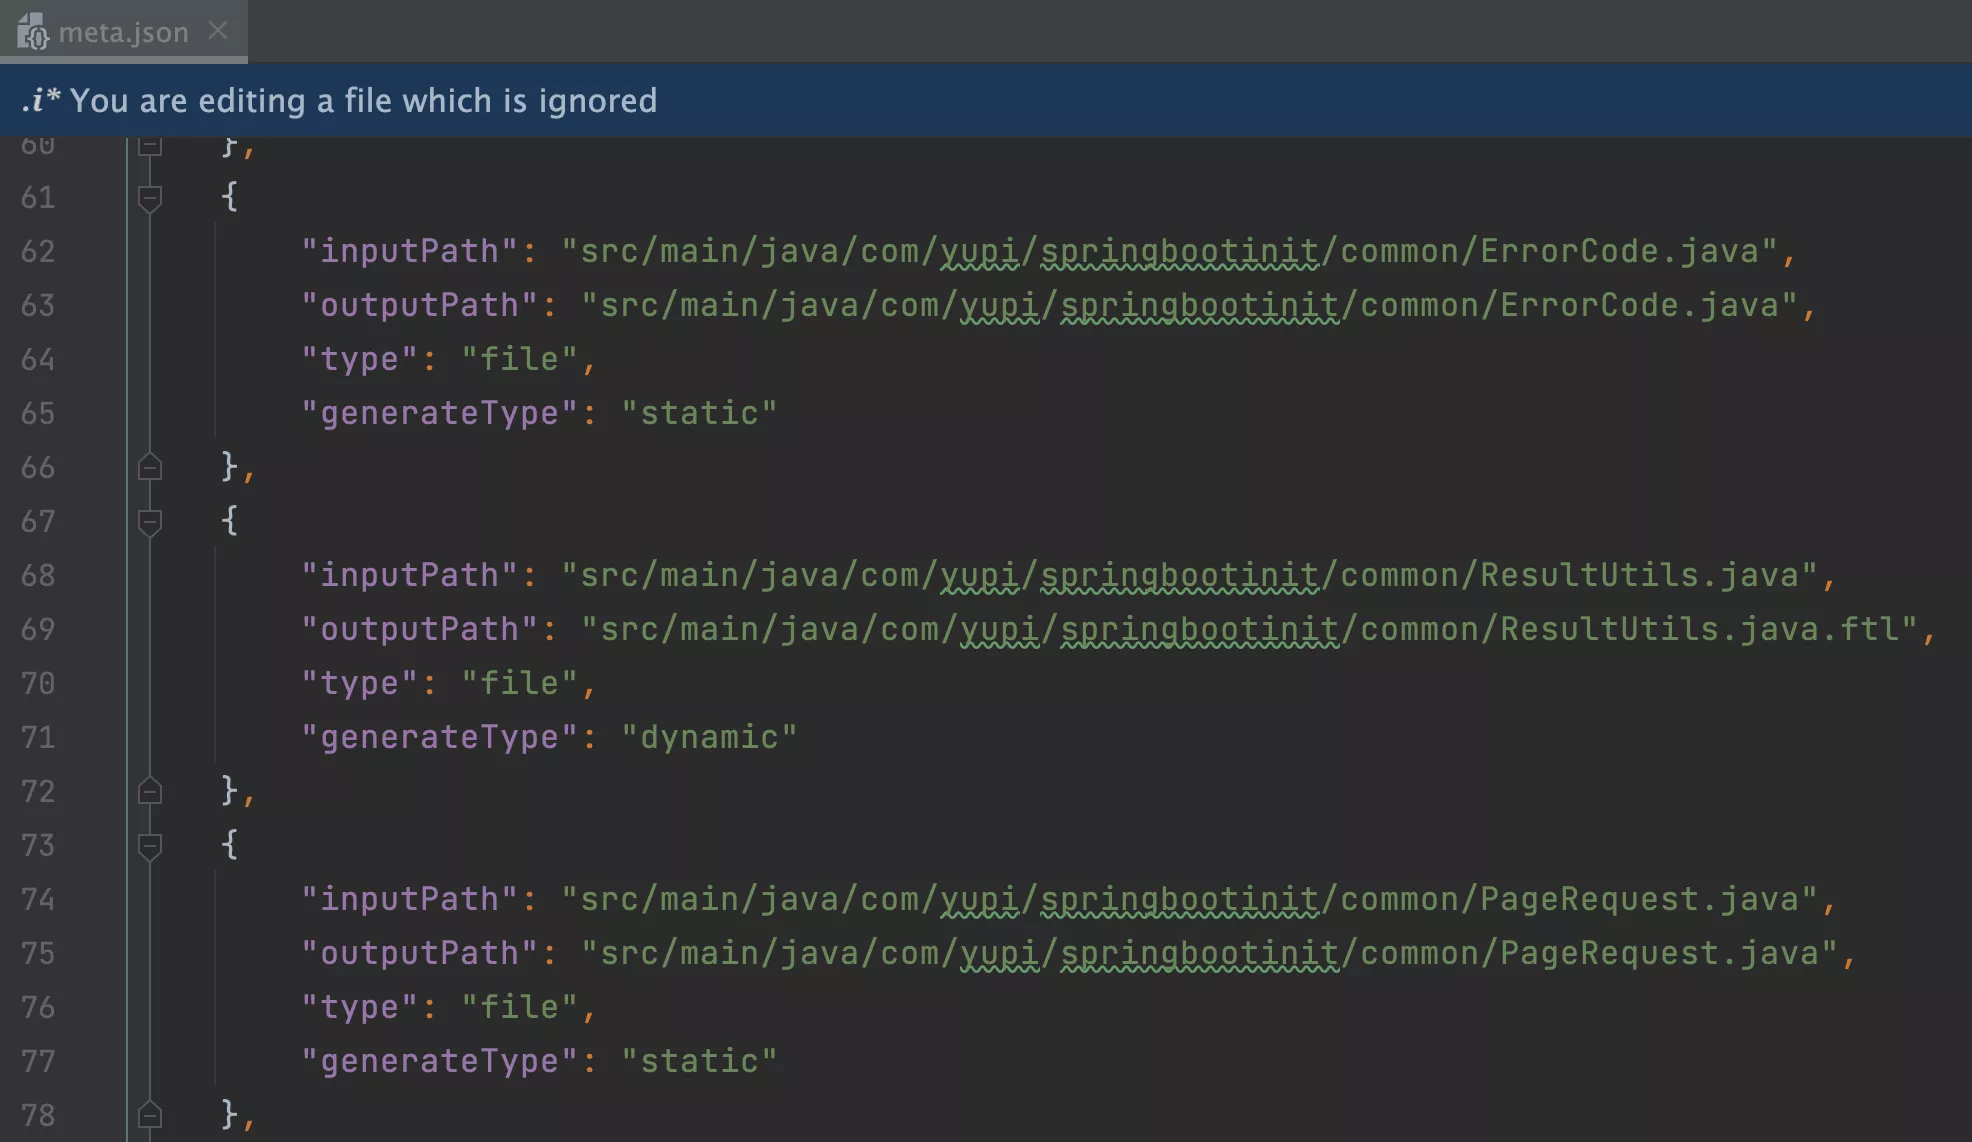Viewport: 1972px width, 1142px height.
Task: Click the "outputPath" key on line 63
Action: 420,305
